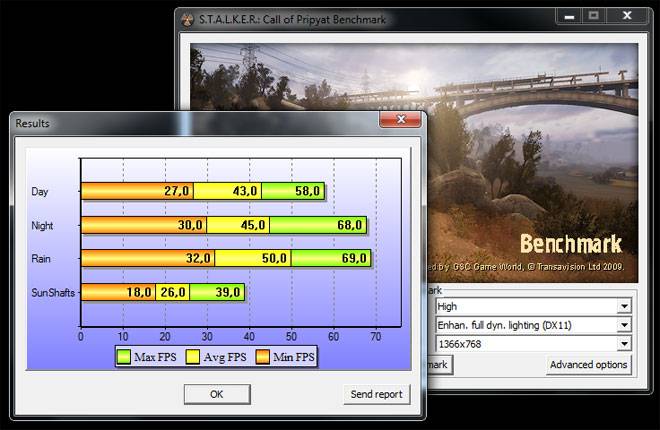Click the Rain average value 50,0

(x=274, y=258)
